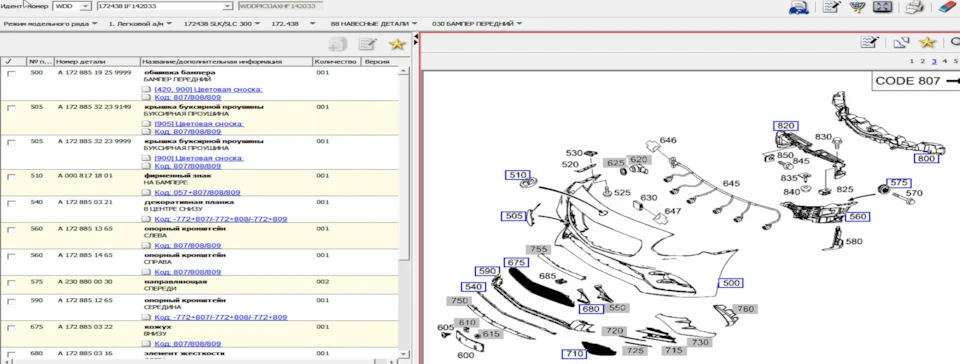This screenshot has height=364, width=960.
Task: Go to diagram page 2
Action: [x=923, y=61]
